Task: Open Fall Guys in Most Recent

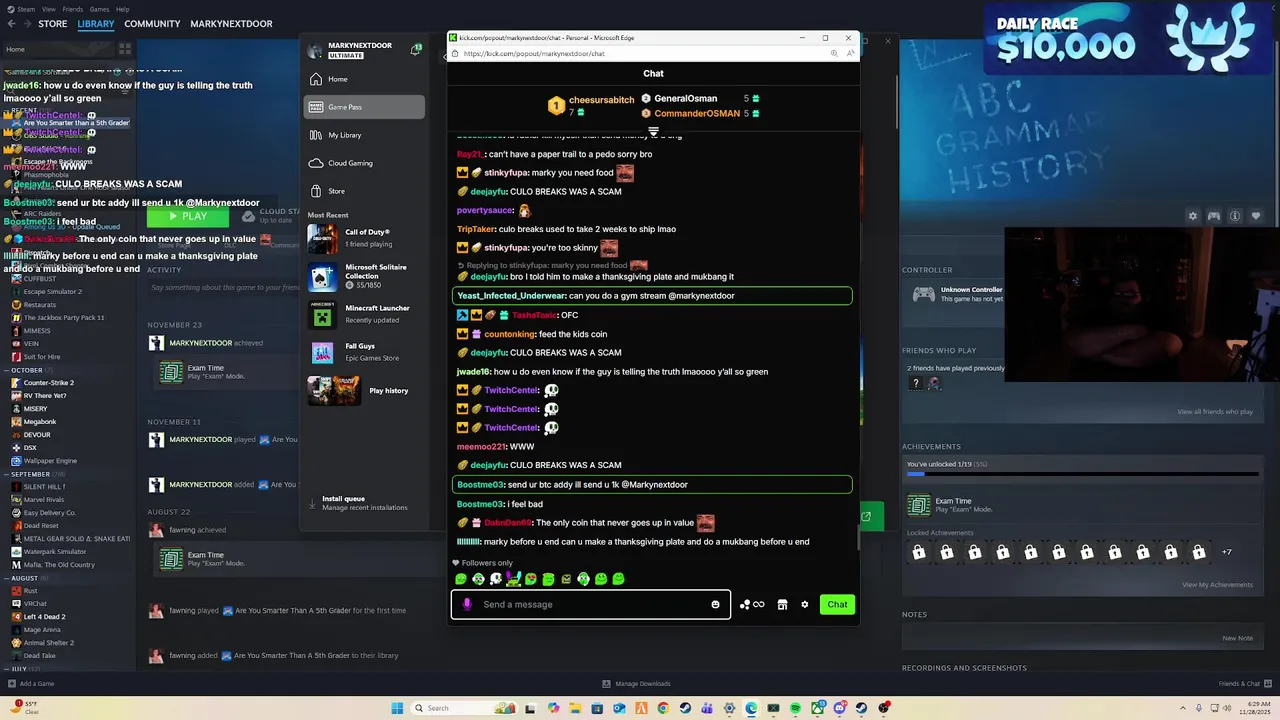Action: pyautogui.click(x=364, y=352)
